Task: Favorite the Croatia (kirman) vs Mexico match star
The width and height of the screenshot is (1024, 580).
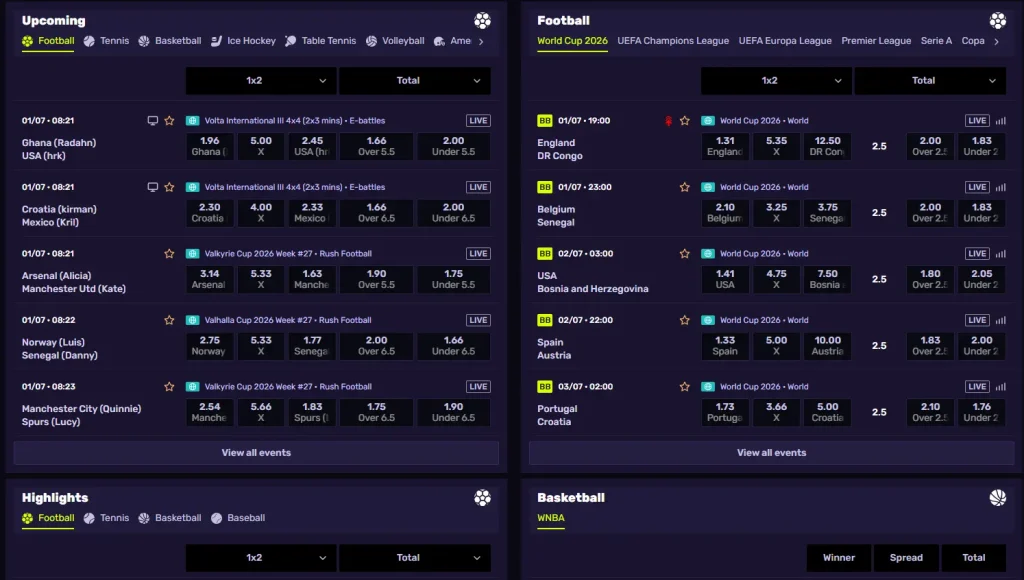Action: click(x=169, y=187)
